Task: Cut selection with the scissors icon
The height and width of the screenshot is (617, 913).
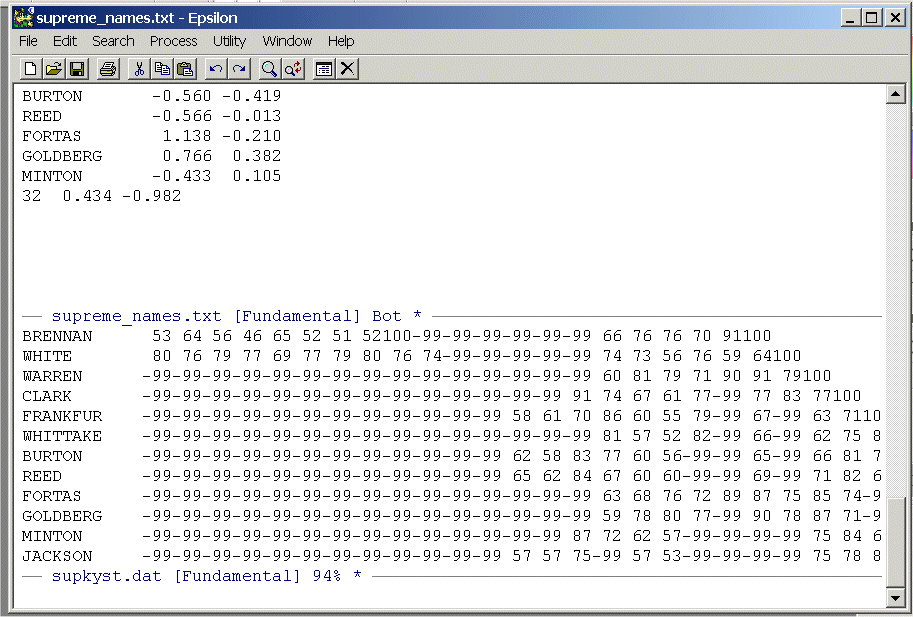Action: pos(139,69)
